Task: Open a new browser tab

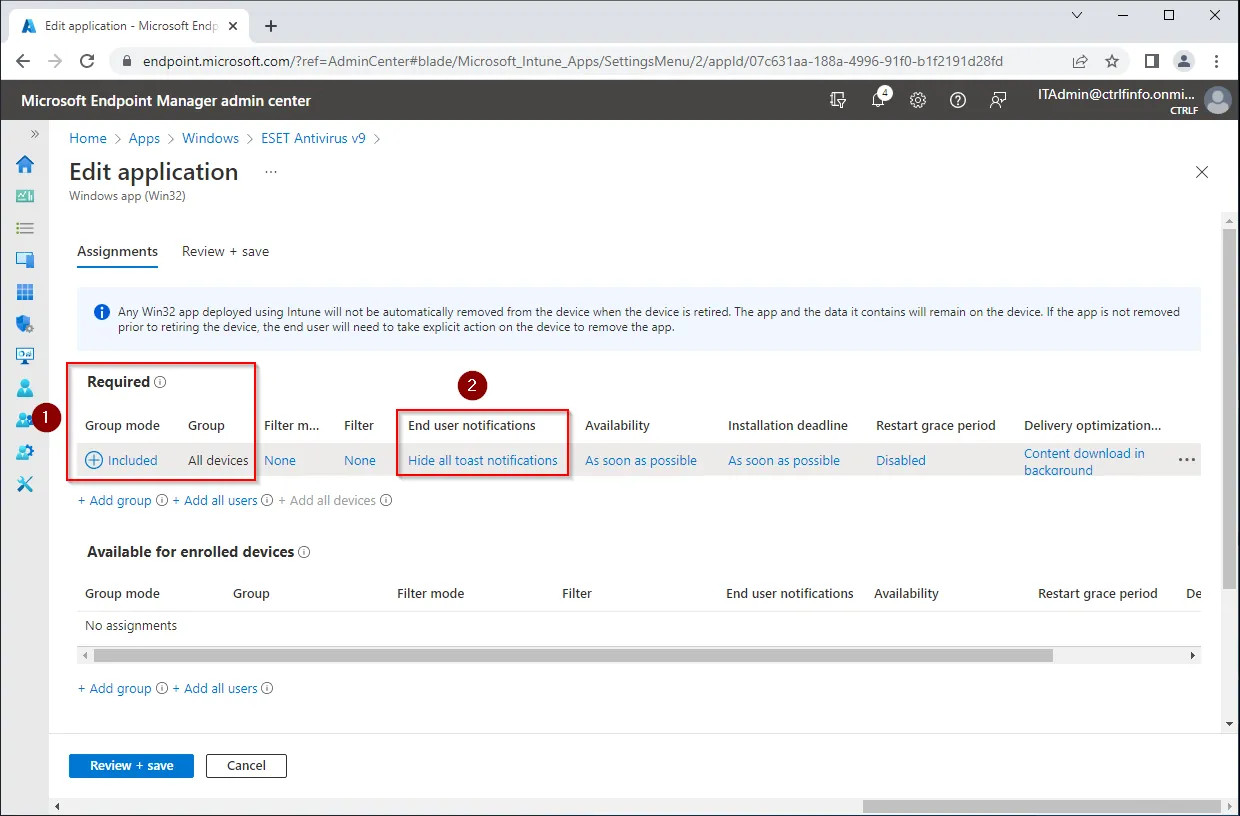Action: pos(271,26)
